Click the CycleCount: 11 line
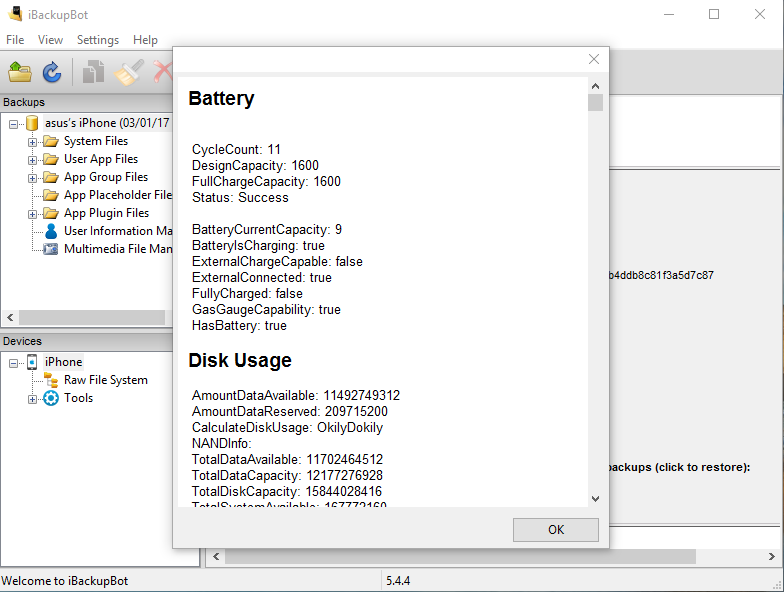Viewport: 784px width, 592px height. coord(236,150)
